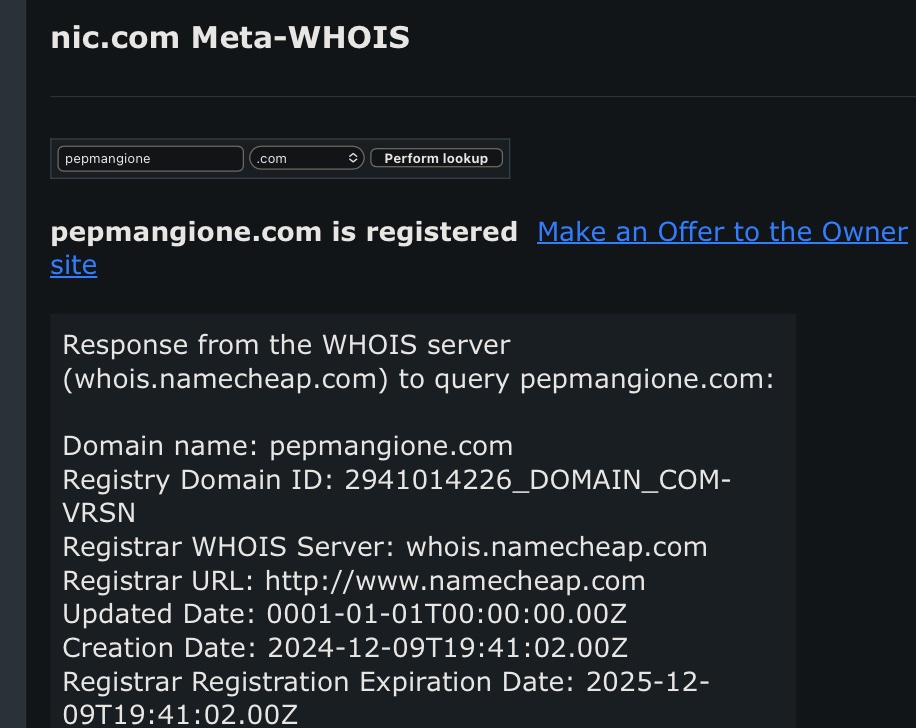Click the Registry Domain ID line

tap(396, 480)
